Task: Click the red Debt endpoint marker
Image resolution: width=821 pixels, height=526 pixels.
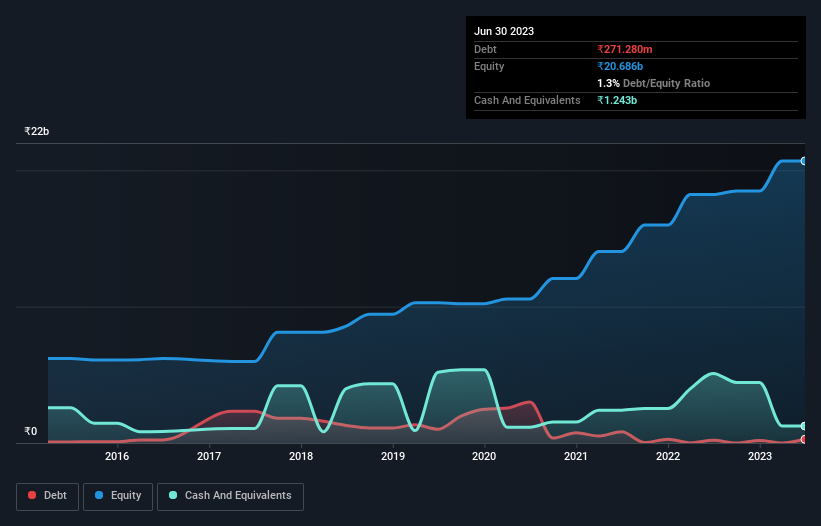Action: point(804,440)
